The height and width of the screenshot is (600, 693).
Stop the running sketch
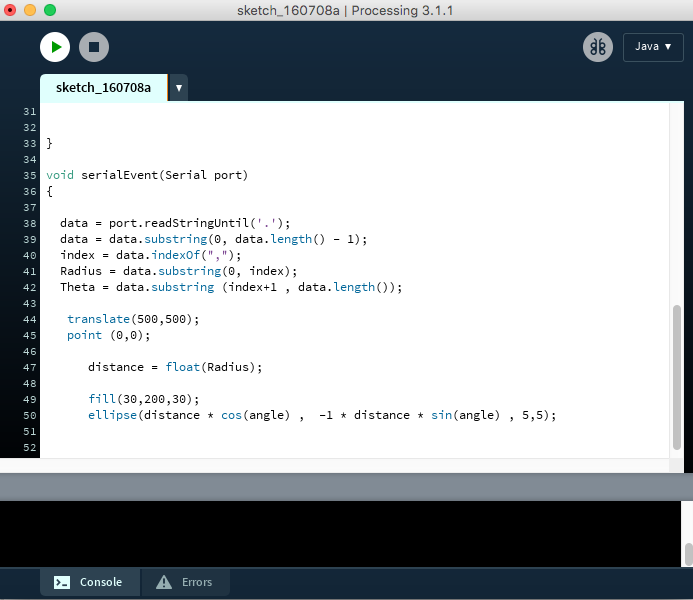point(94,47)
